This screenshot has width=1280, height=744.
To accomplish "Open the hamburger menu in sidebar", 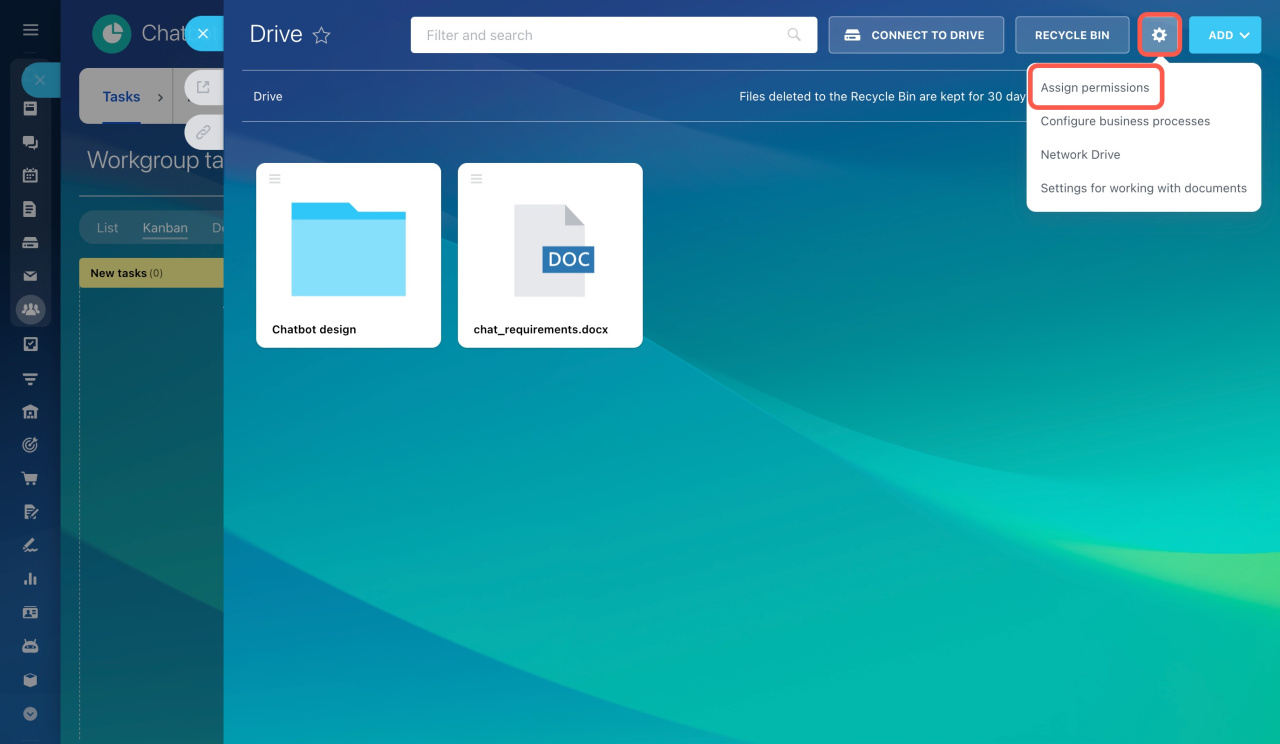I will pos(30,30).
